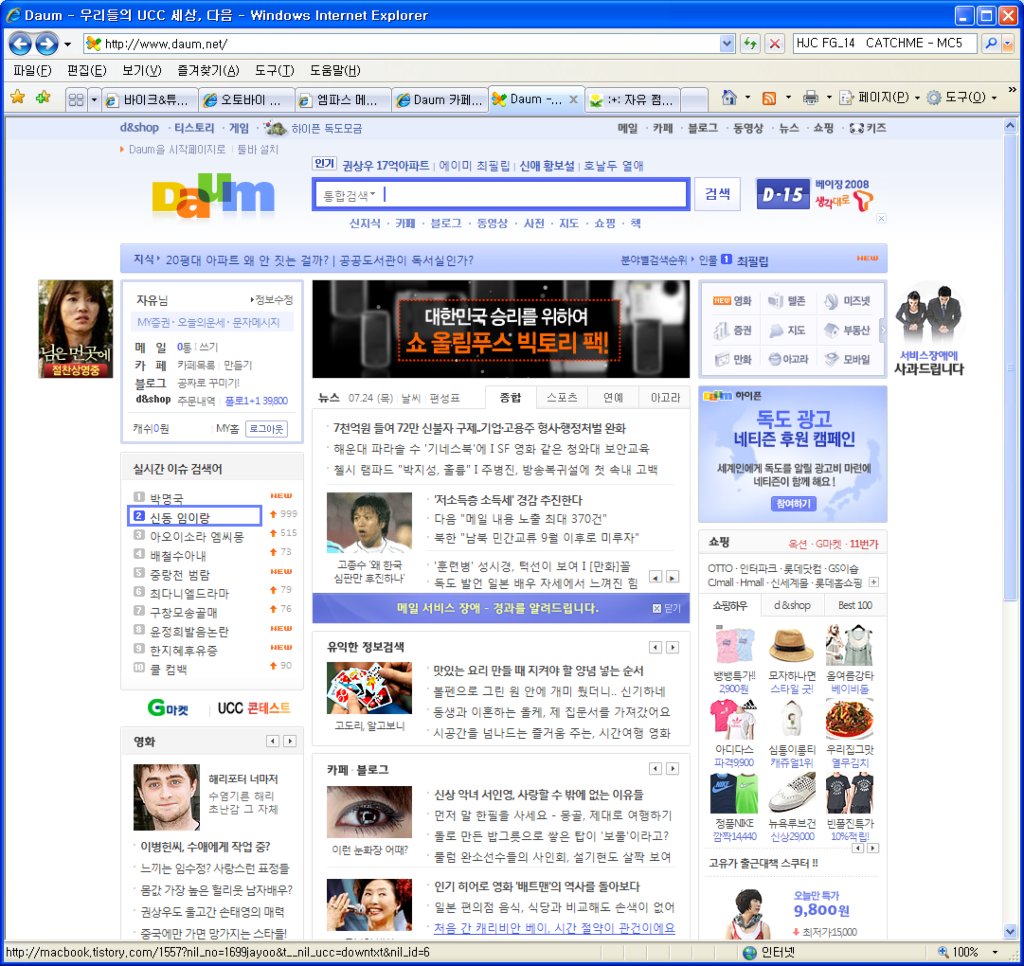Open the 도움말(H) menu
The image size is (1024, 966).
pyautogui.click(x=335, y=71)
